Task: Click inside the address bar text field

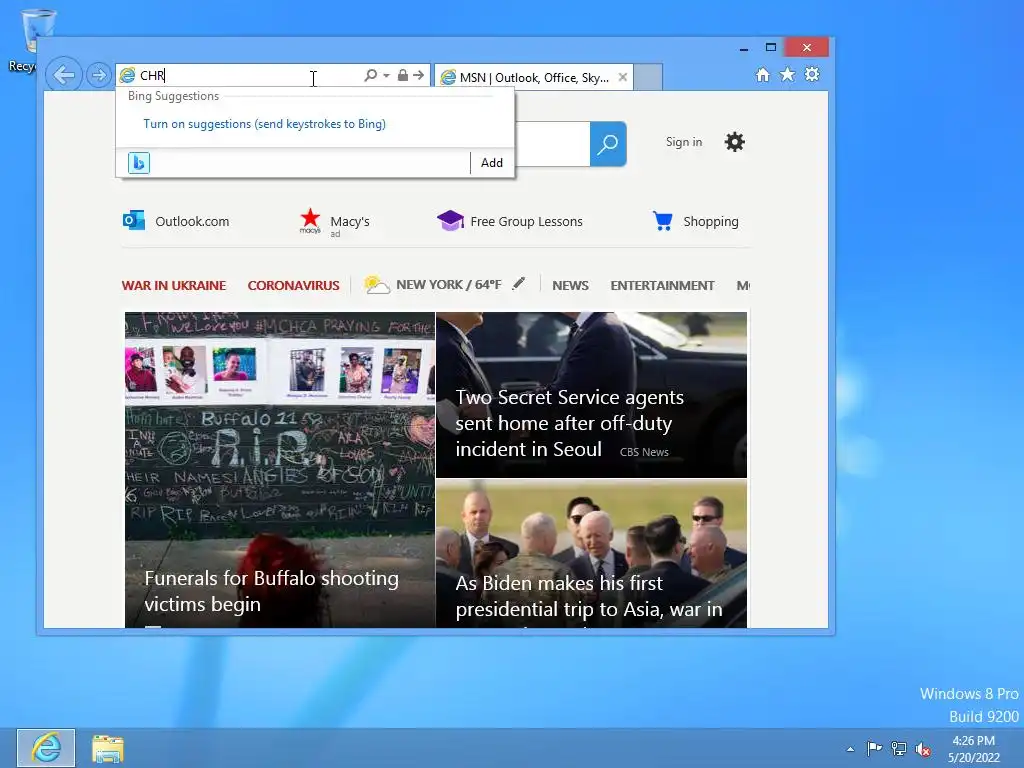Action: tap(248, 75)
